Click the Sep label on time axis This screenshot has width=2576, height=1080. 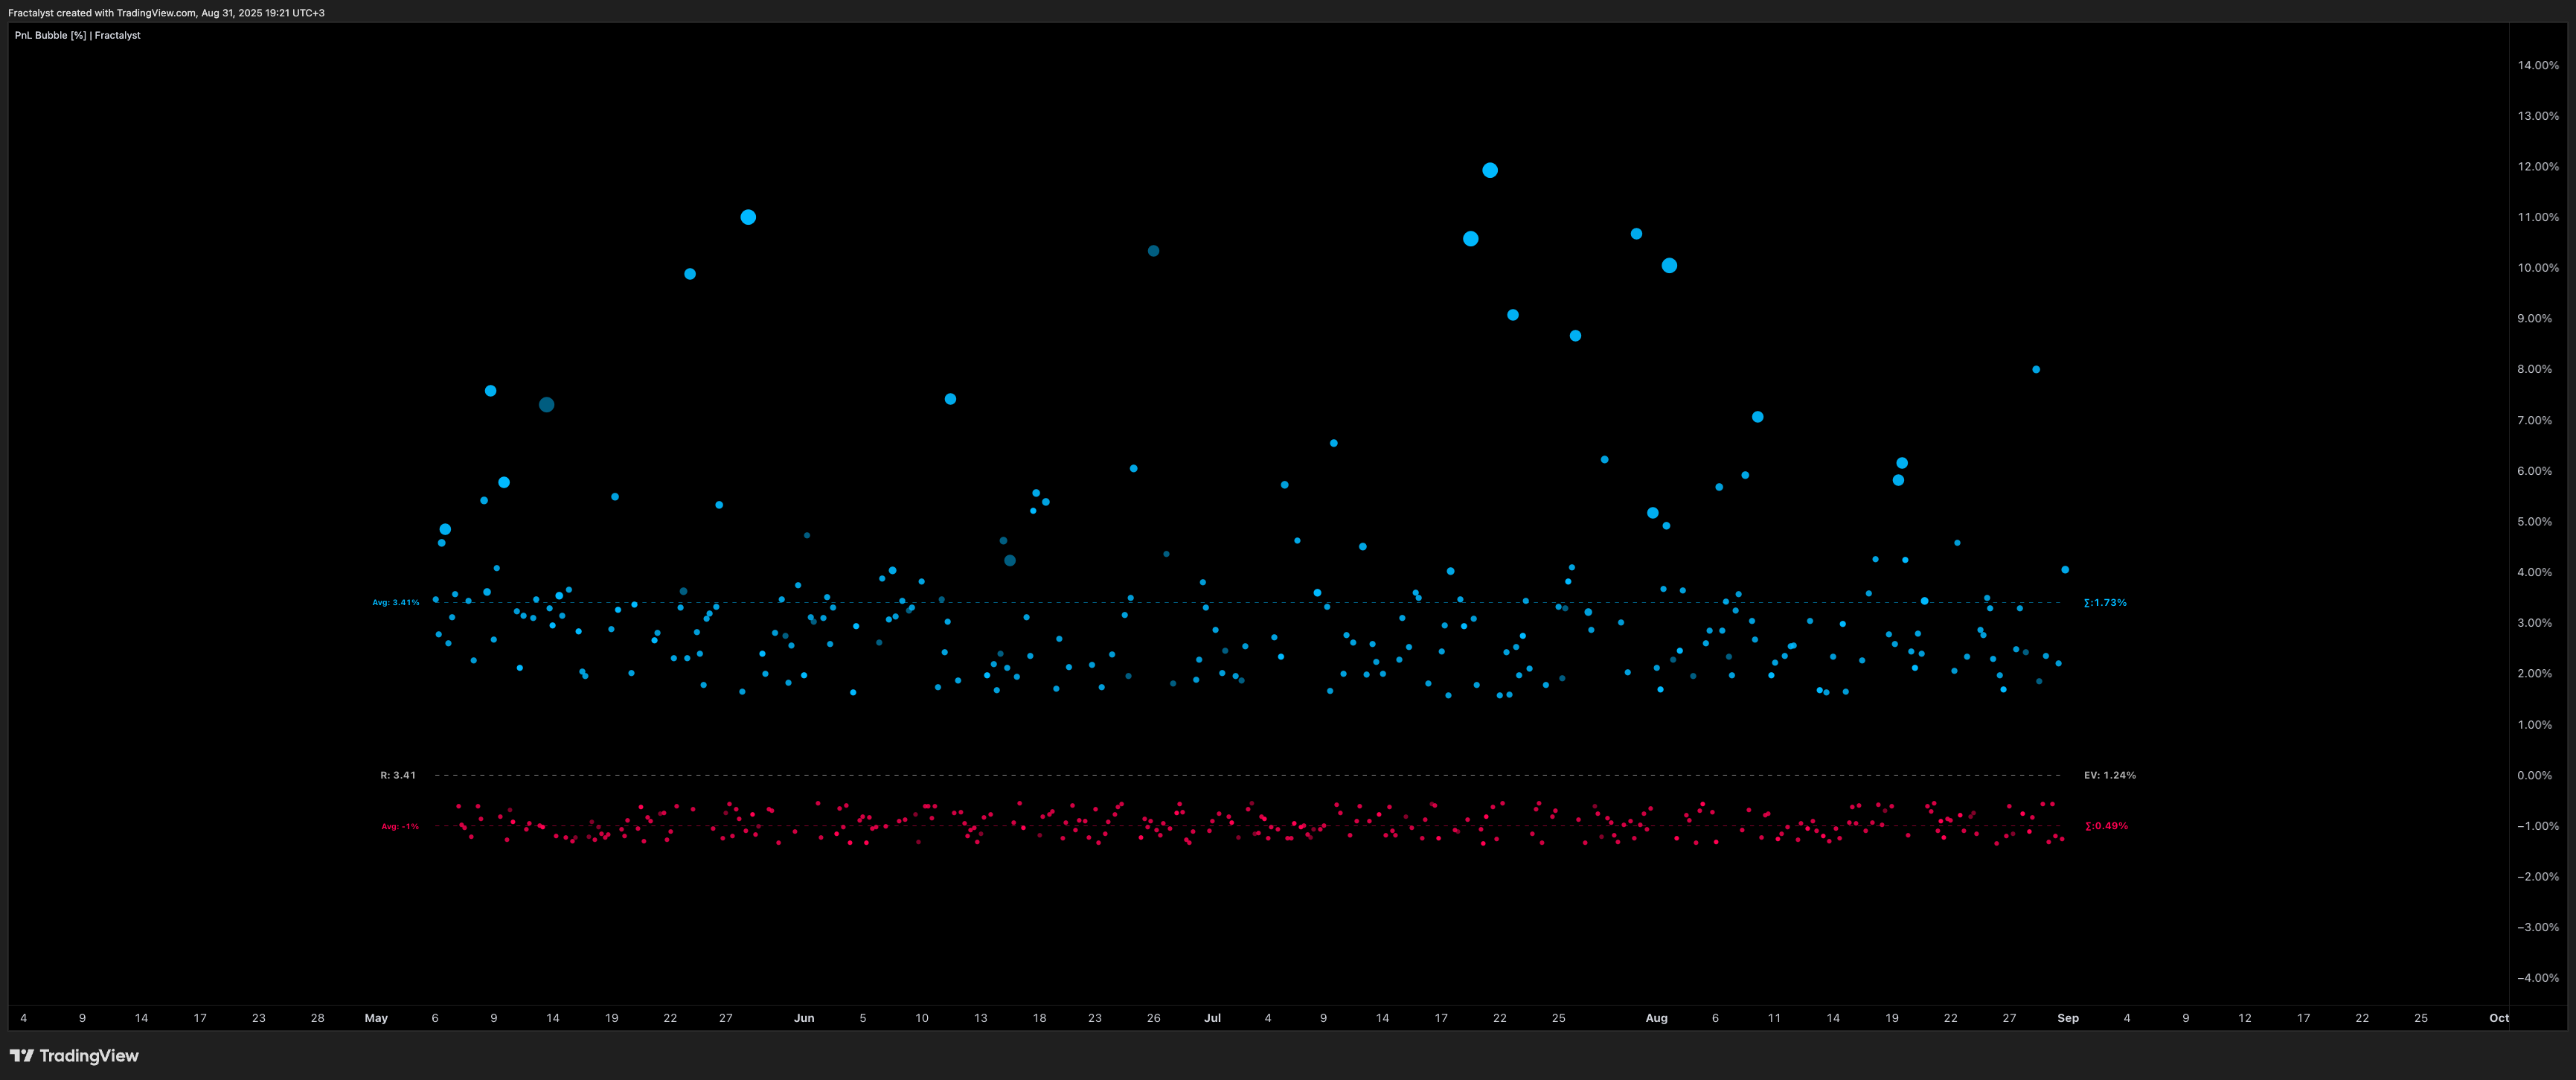tap(2068, 1018)
